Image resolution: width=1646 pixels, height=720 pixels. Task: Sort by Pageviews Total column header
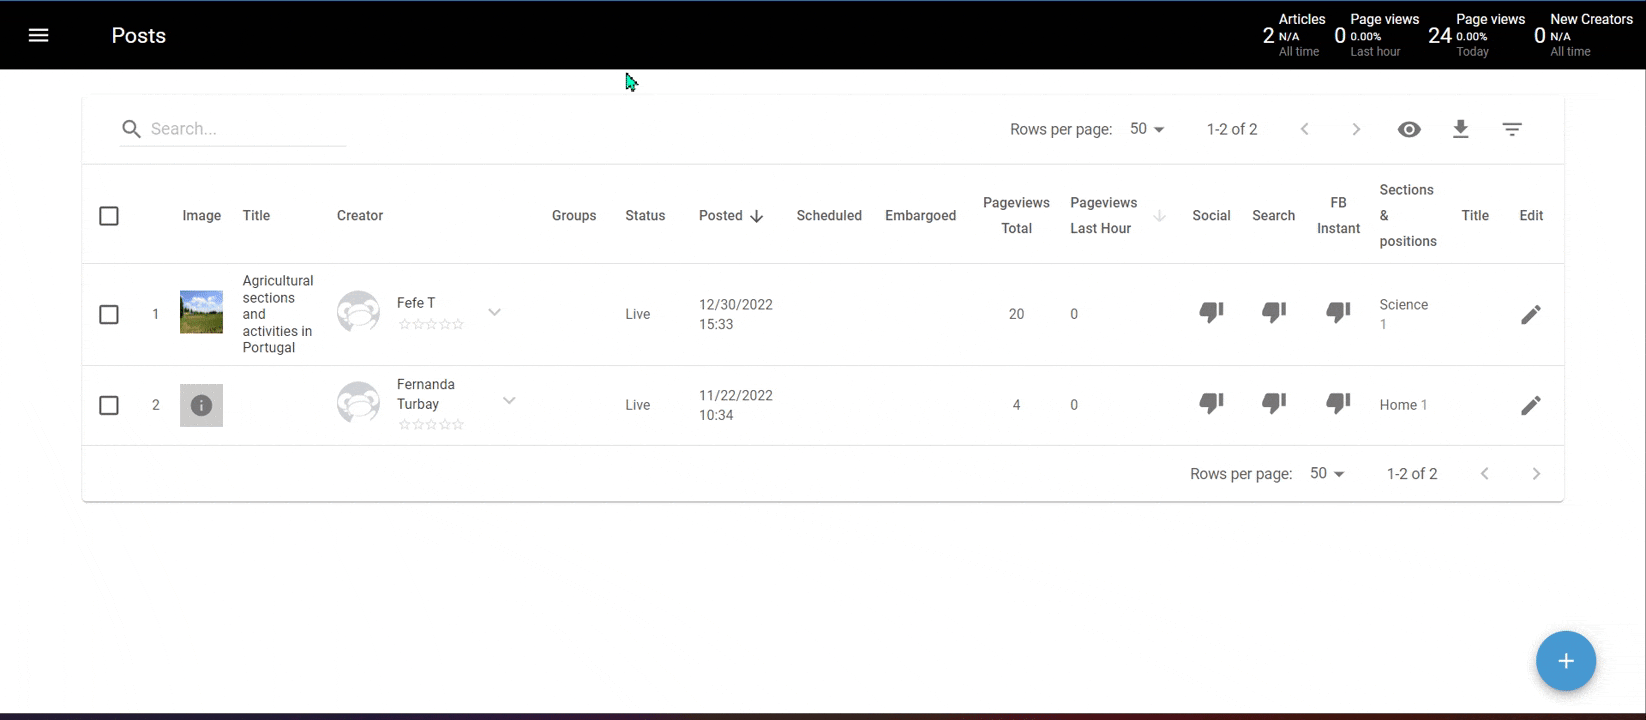click(x=1016, y=216)
